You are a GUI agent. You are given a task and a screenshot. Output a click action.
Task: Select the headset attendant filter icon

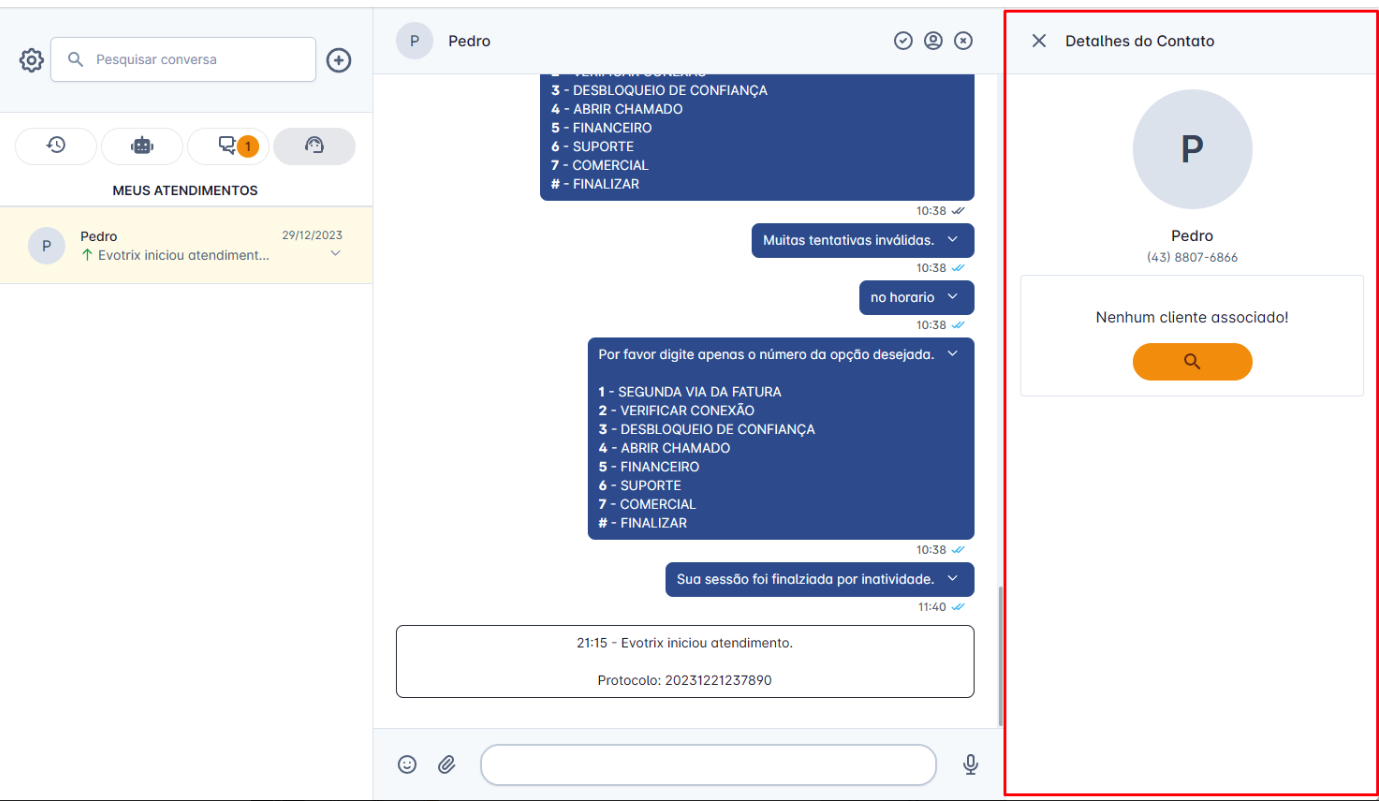pyautogui.click(x=314, y=146)
